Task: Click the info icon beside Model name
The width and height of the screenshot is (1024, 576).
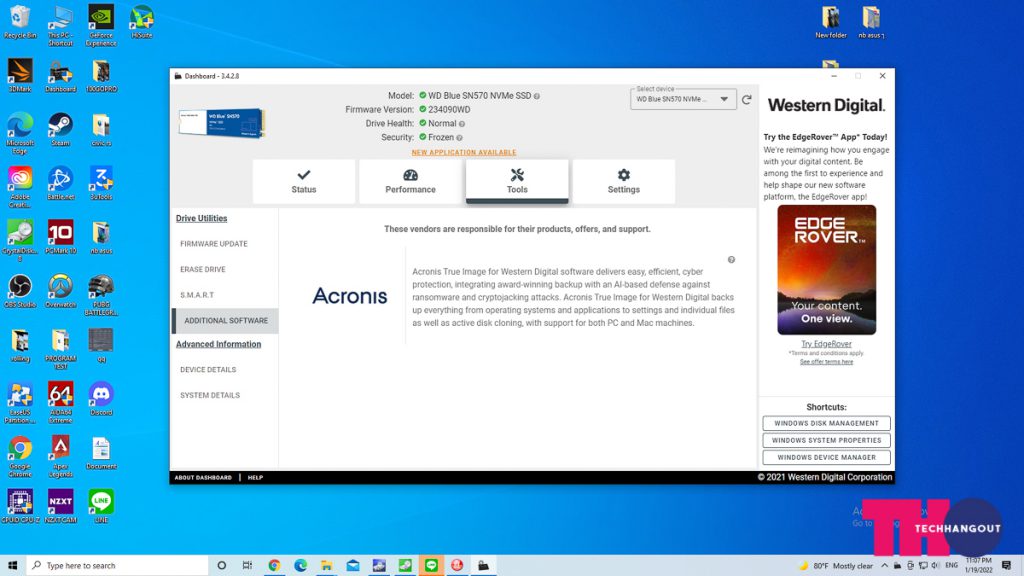Action: tap(537, 96)
